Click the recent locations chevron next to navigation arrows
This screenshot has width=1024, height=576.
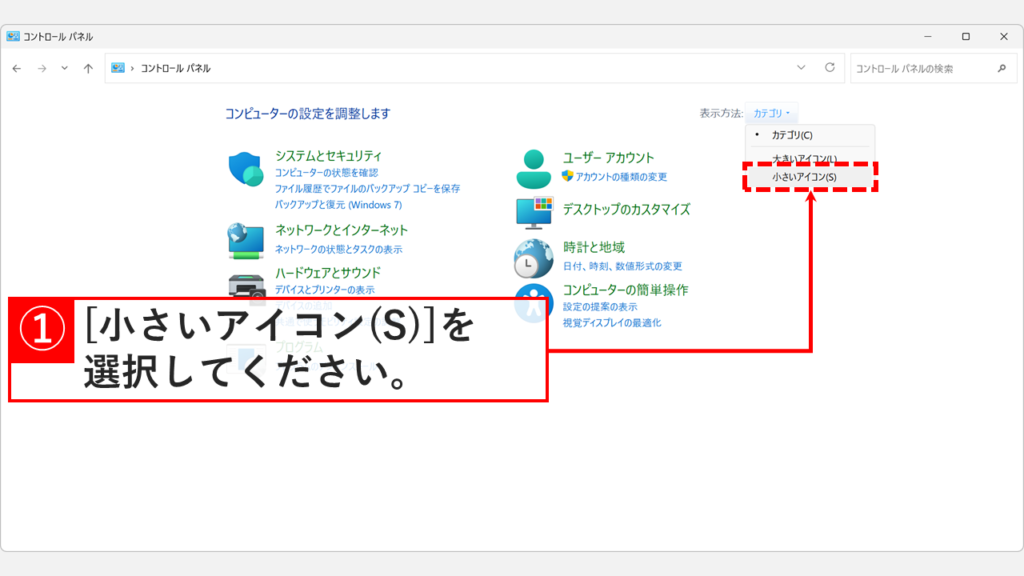(63, 68)
